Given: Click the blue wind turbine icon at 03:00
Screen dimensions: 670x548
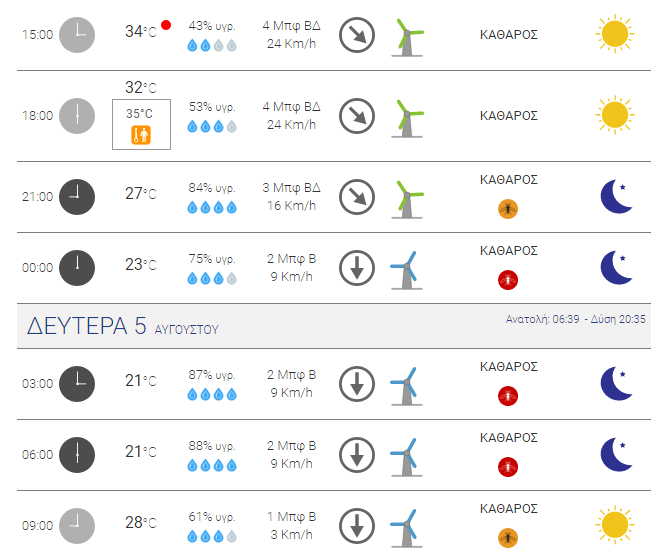Looking at the screenshot, I should pyautogui.click(x=406, y=386).
